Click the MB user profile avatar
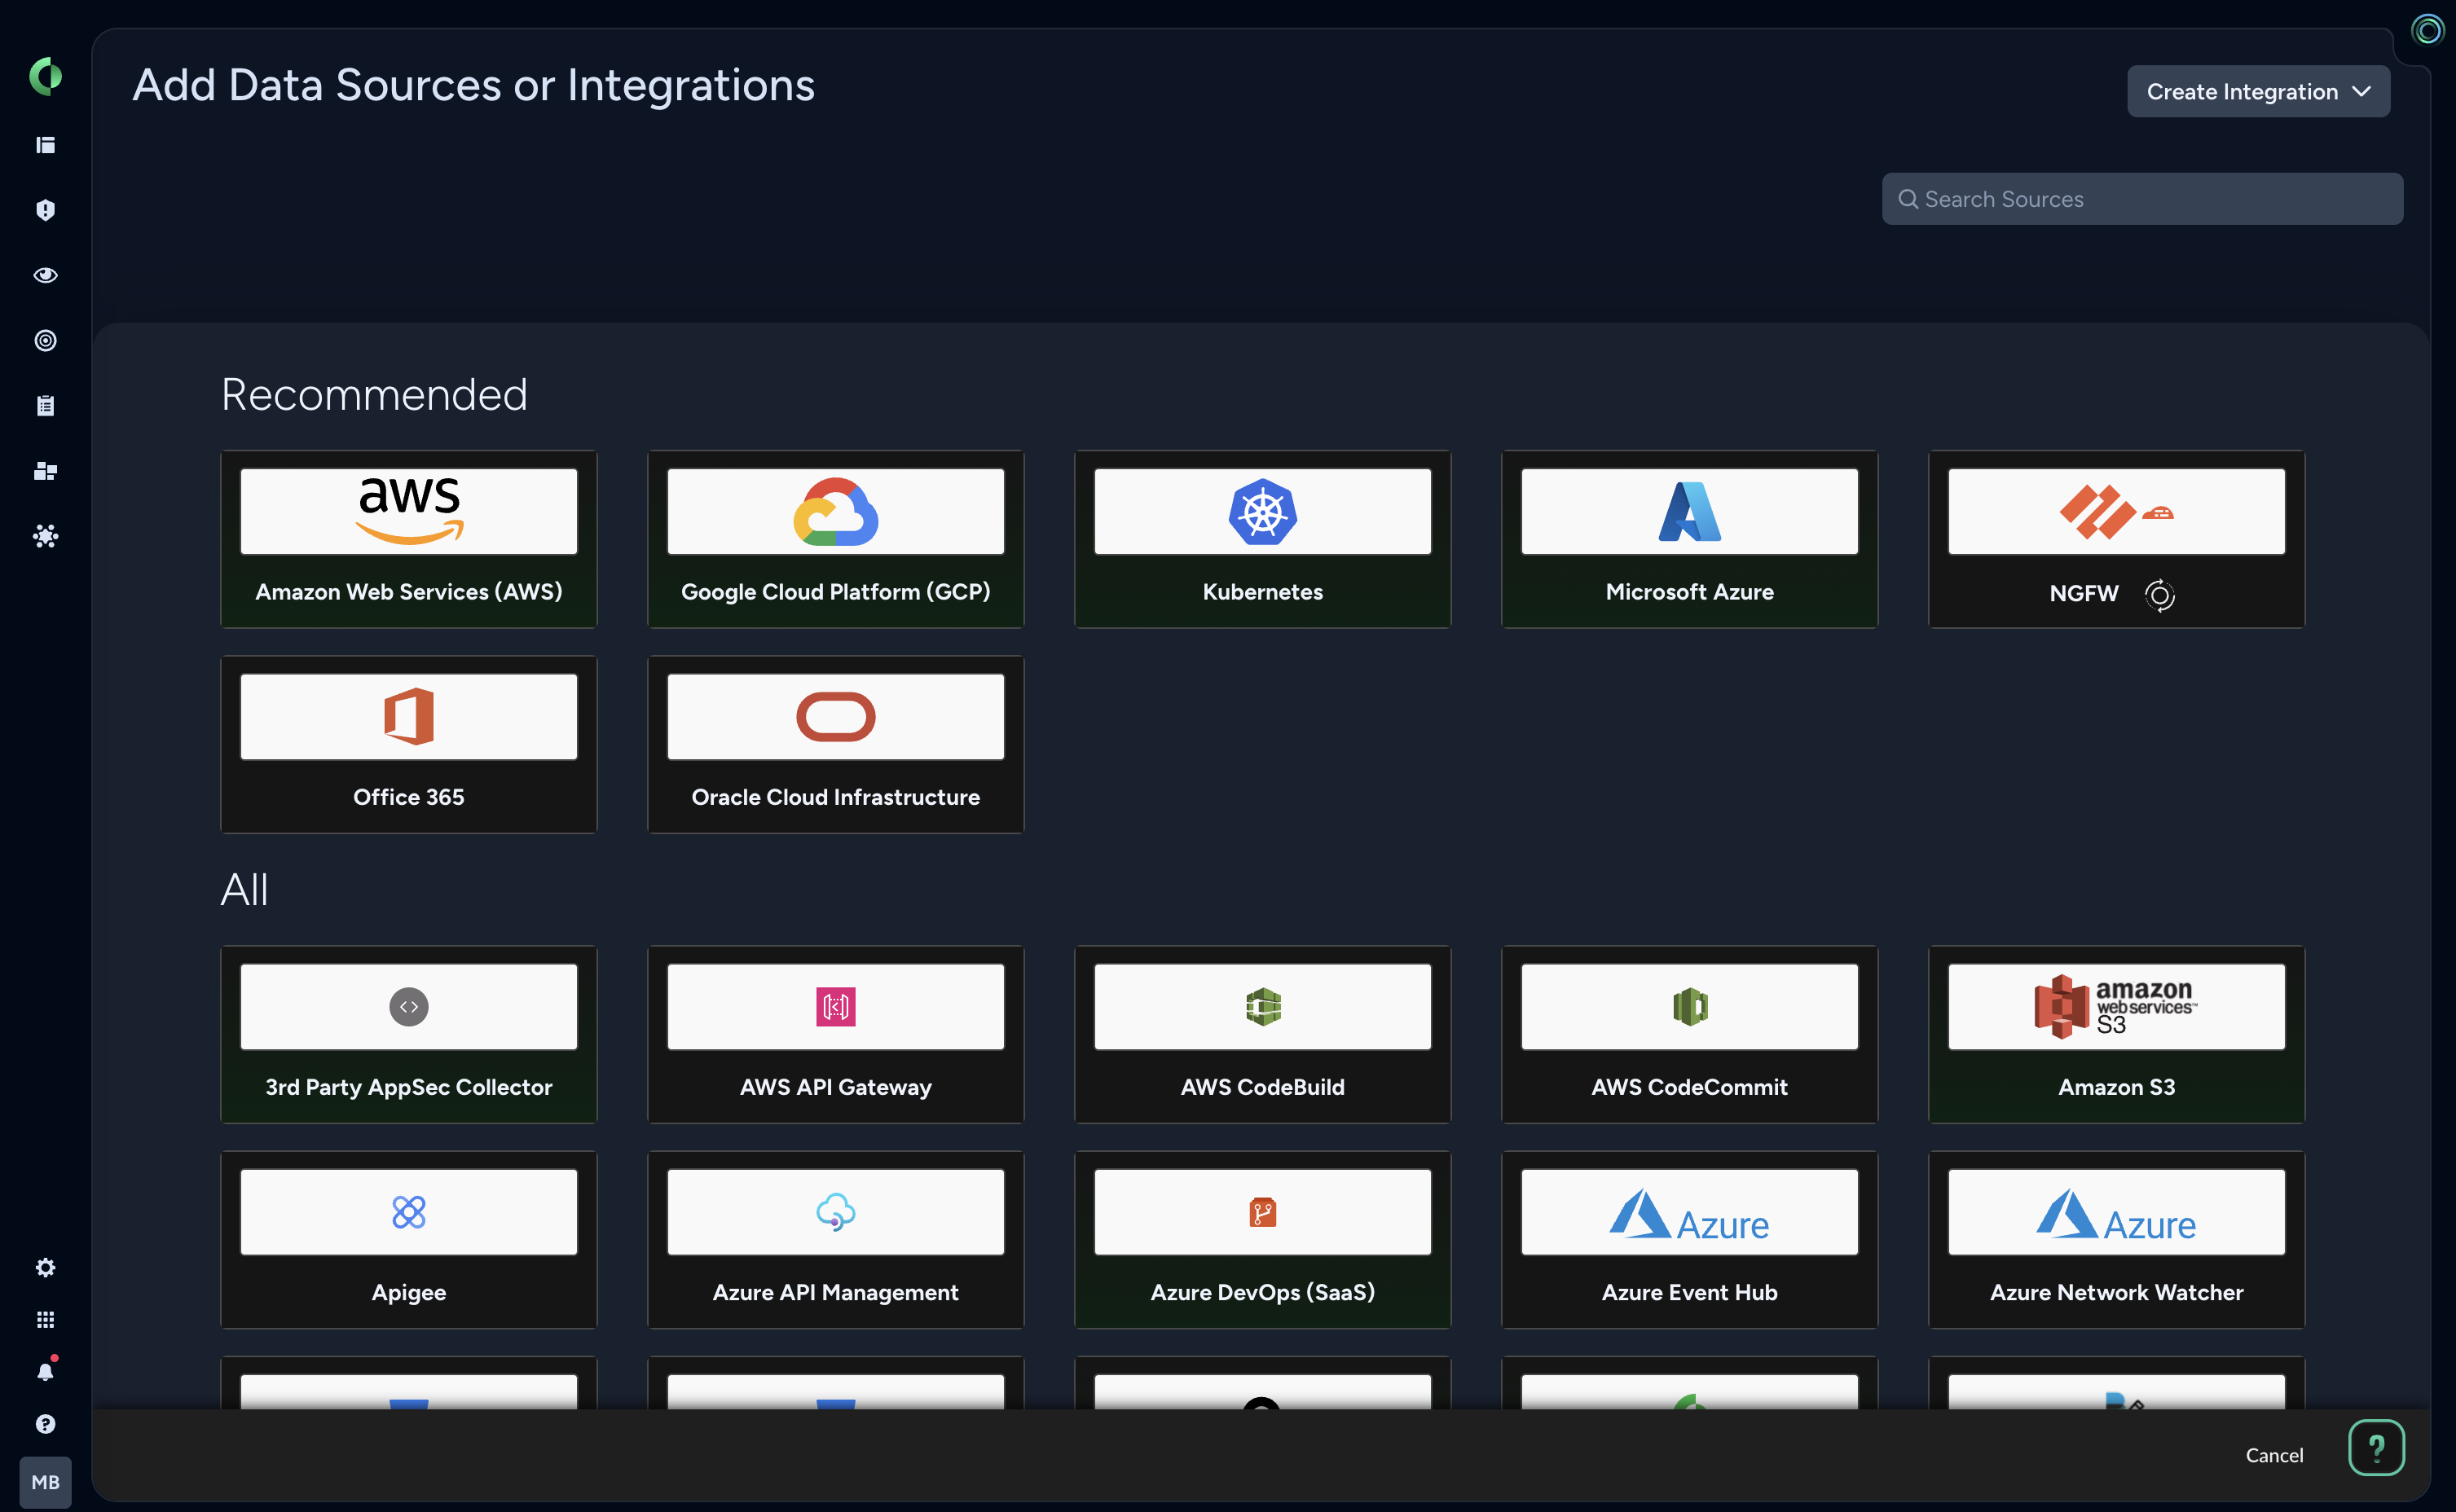The height and width of the screenshot is (1512, 2456). point(45,1481)
